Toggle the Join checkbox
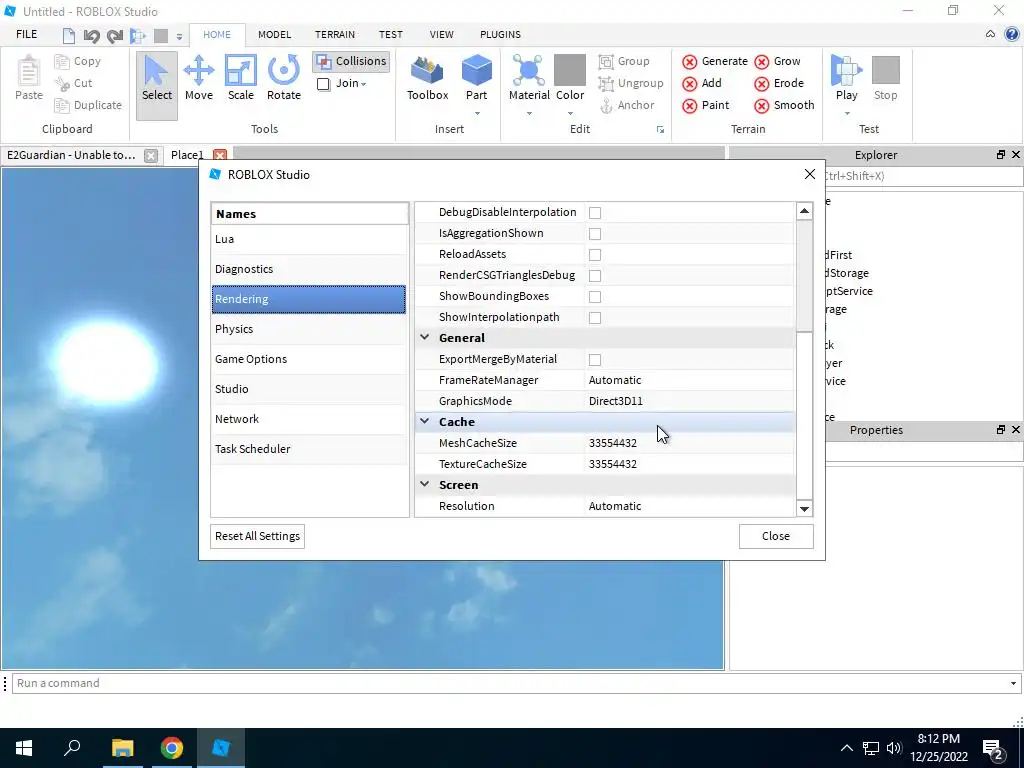The height and width of the screenshot is (768, 1024). 323,84
